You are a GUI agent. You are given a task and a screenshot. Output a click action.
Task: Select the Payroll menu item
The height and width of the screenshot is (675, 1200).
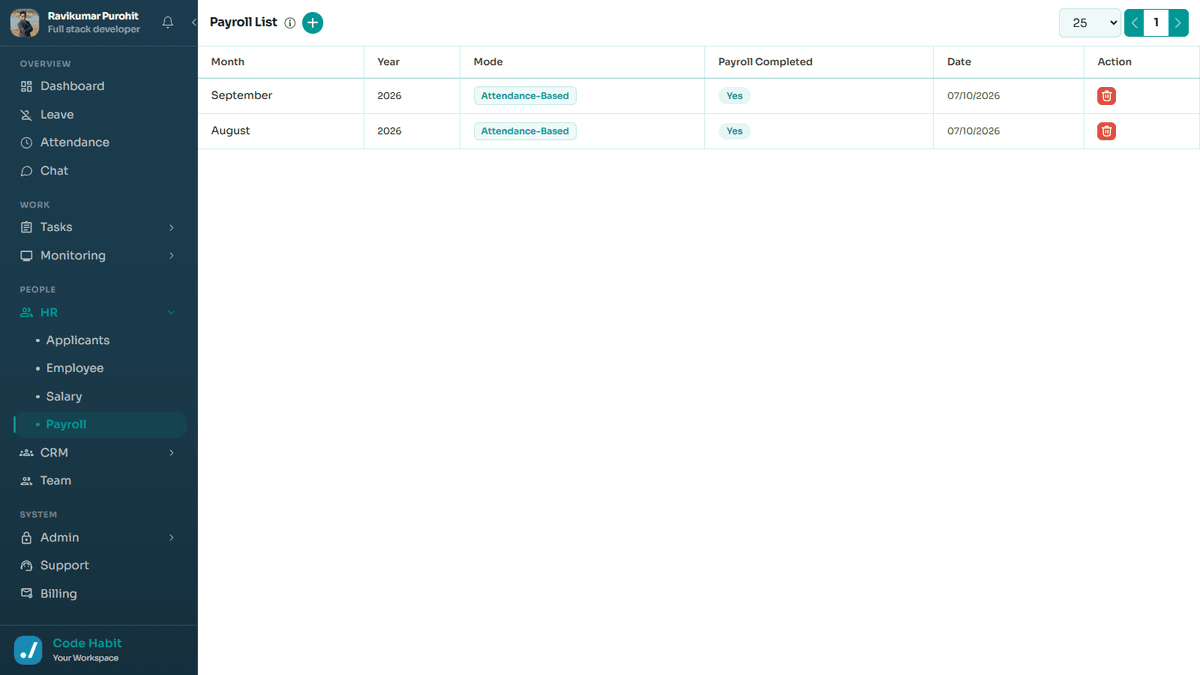coord(100,425)
